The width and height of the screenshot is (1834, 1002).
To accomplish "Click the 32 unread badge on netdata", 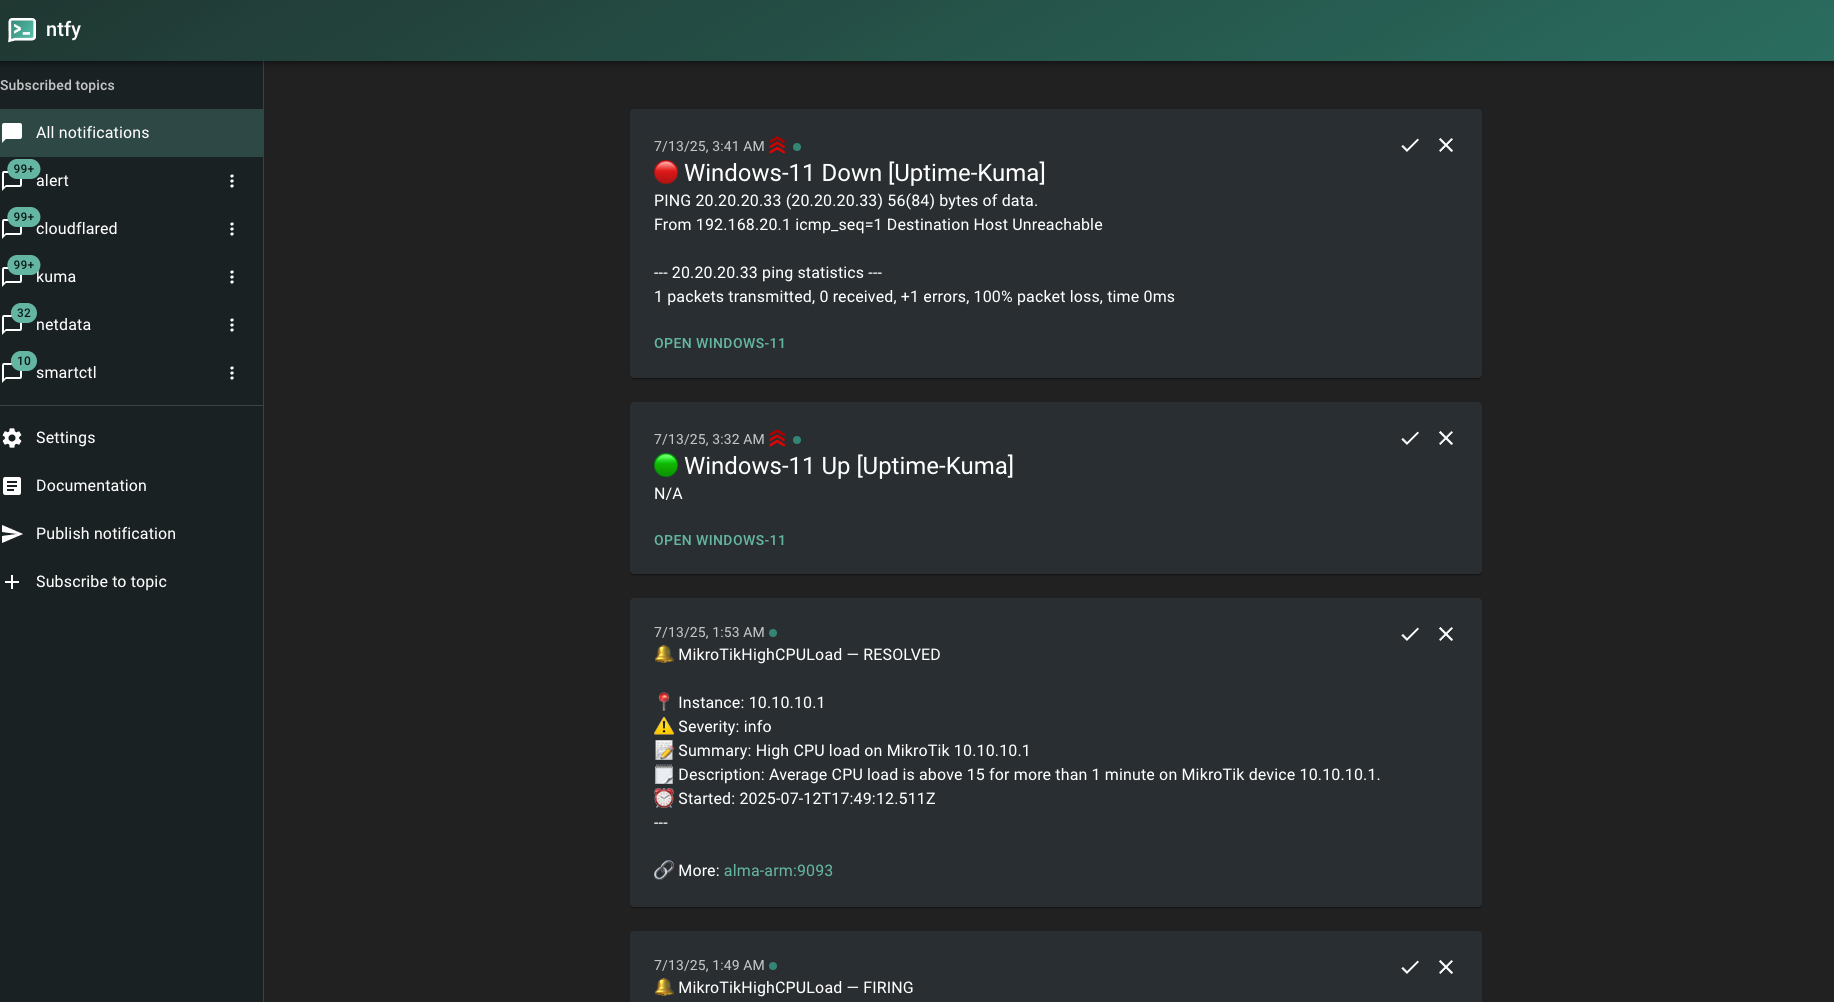I will [x=24, y=313].
